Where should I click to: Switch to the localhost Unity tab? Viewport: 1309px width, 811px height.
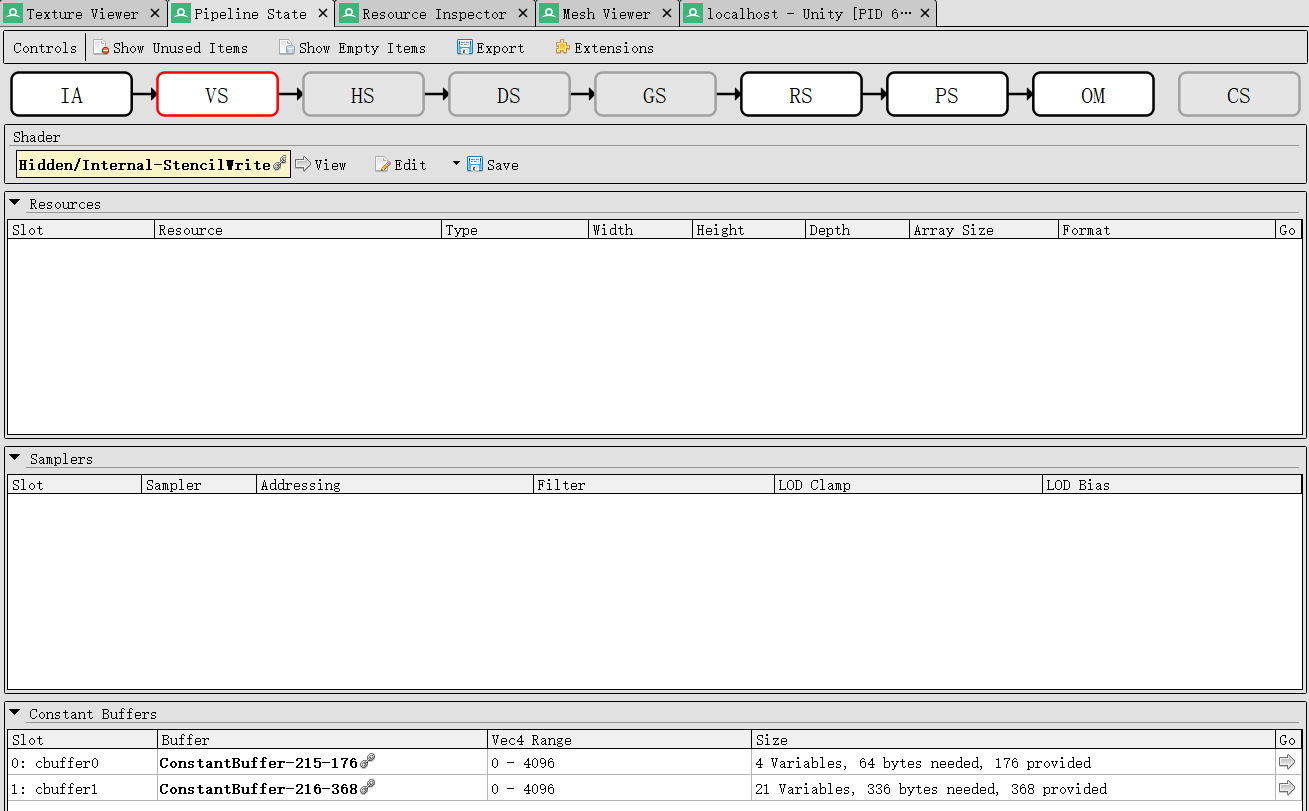coord(808,14)
